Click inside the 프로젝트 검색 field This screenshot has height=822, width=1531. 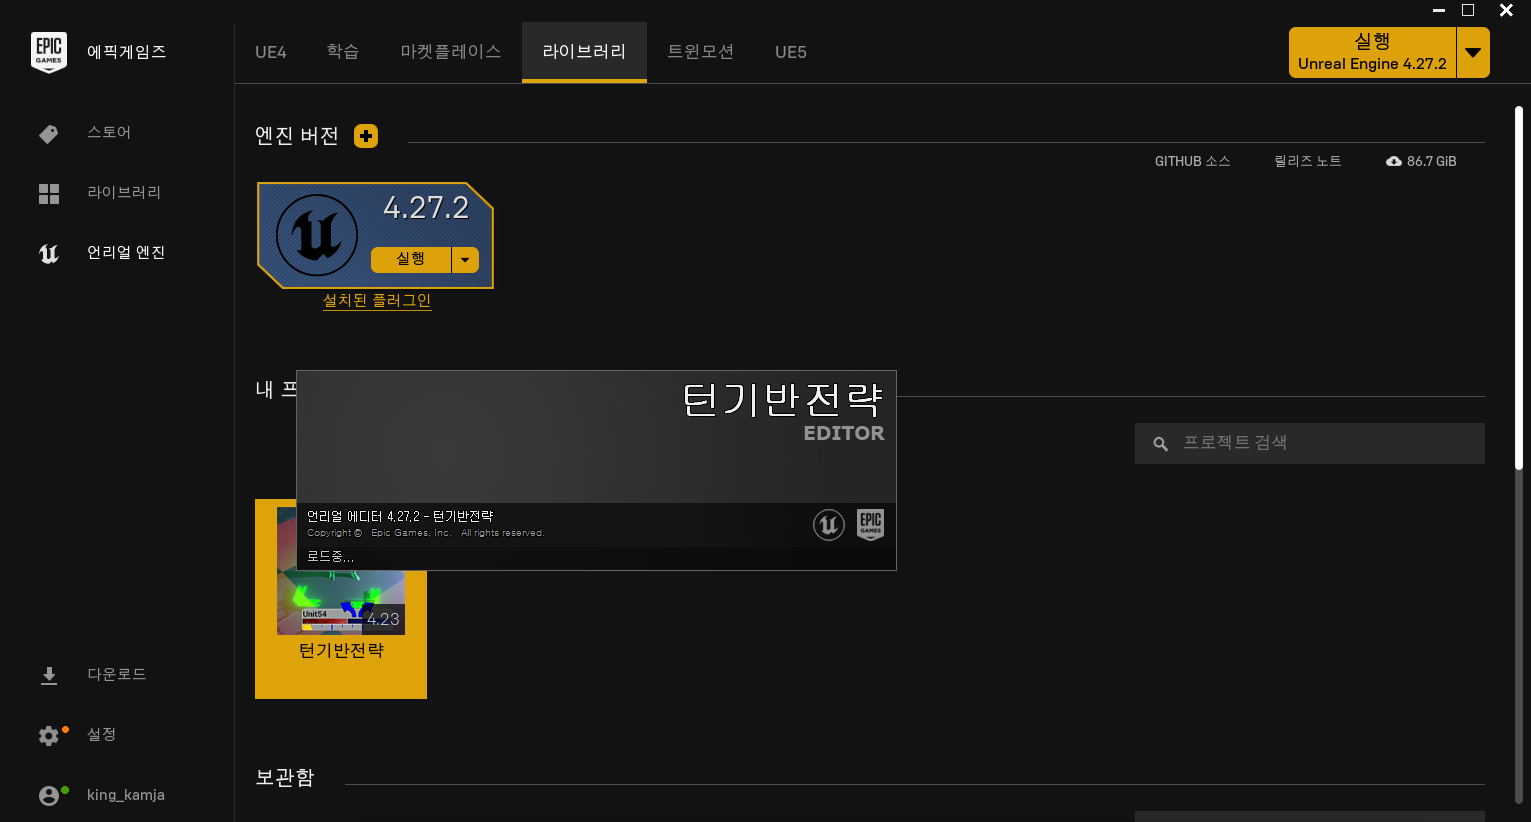point(1310,443)
